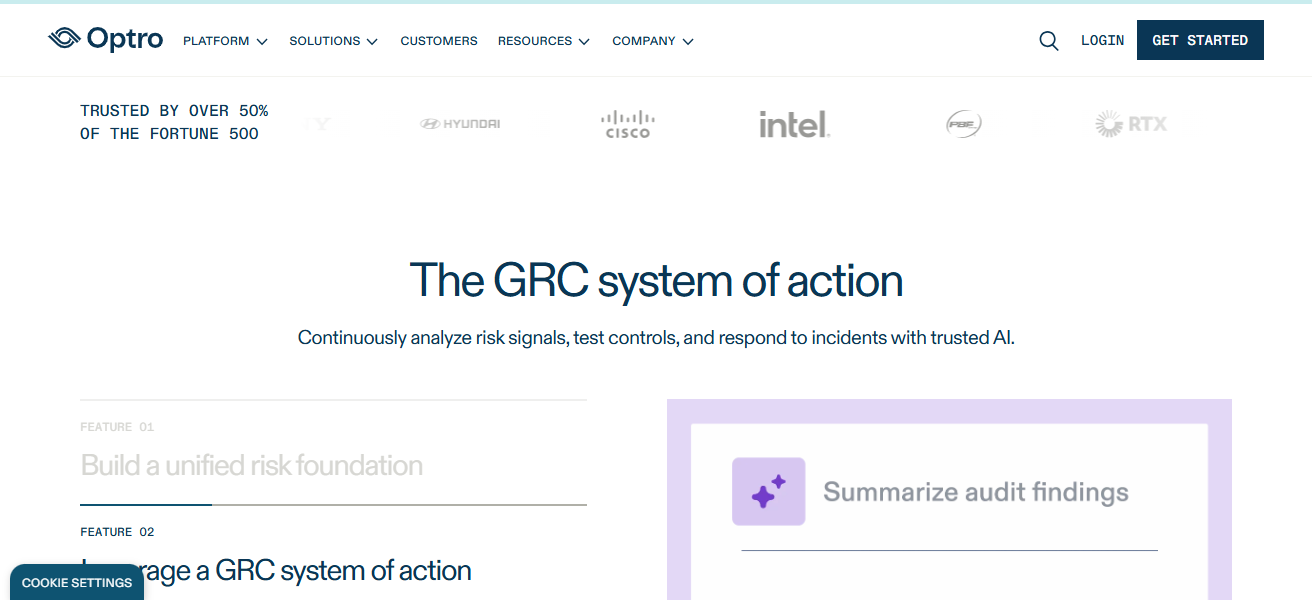Expand the Platform dropdown menu
Image resolution: width=1312 pixels, height=600 pixels.
(225, 41)
